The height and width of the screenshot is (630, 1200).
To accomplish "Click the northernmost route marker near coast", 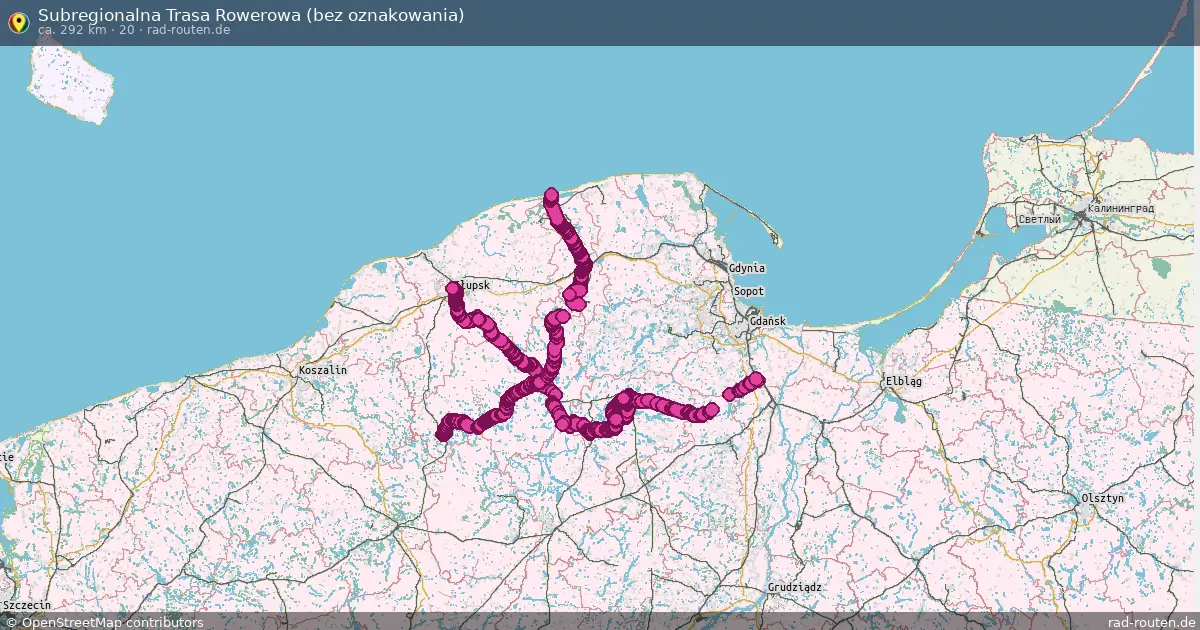I will [x=550, y=194].
